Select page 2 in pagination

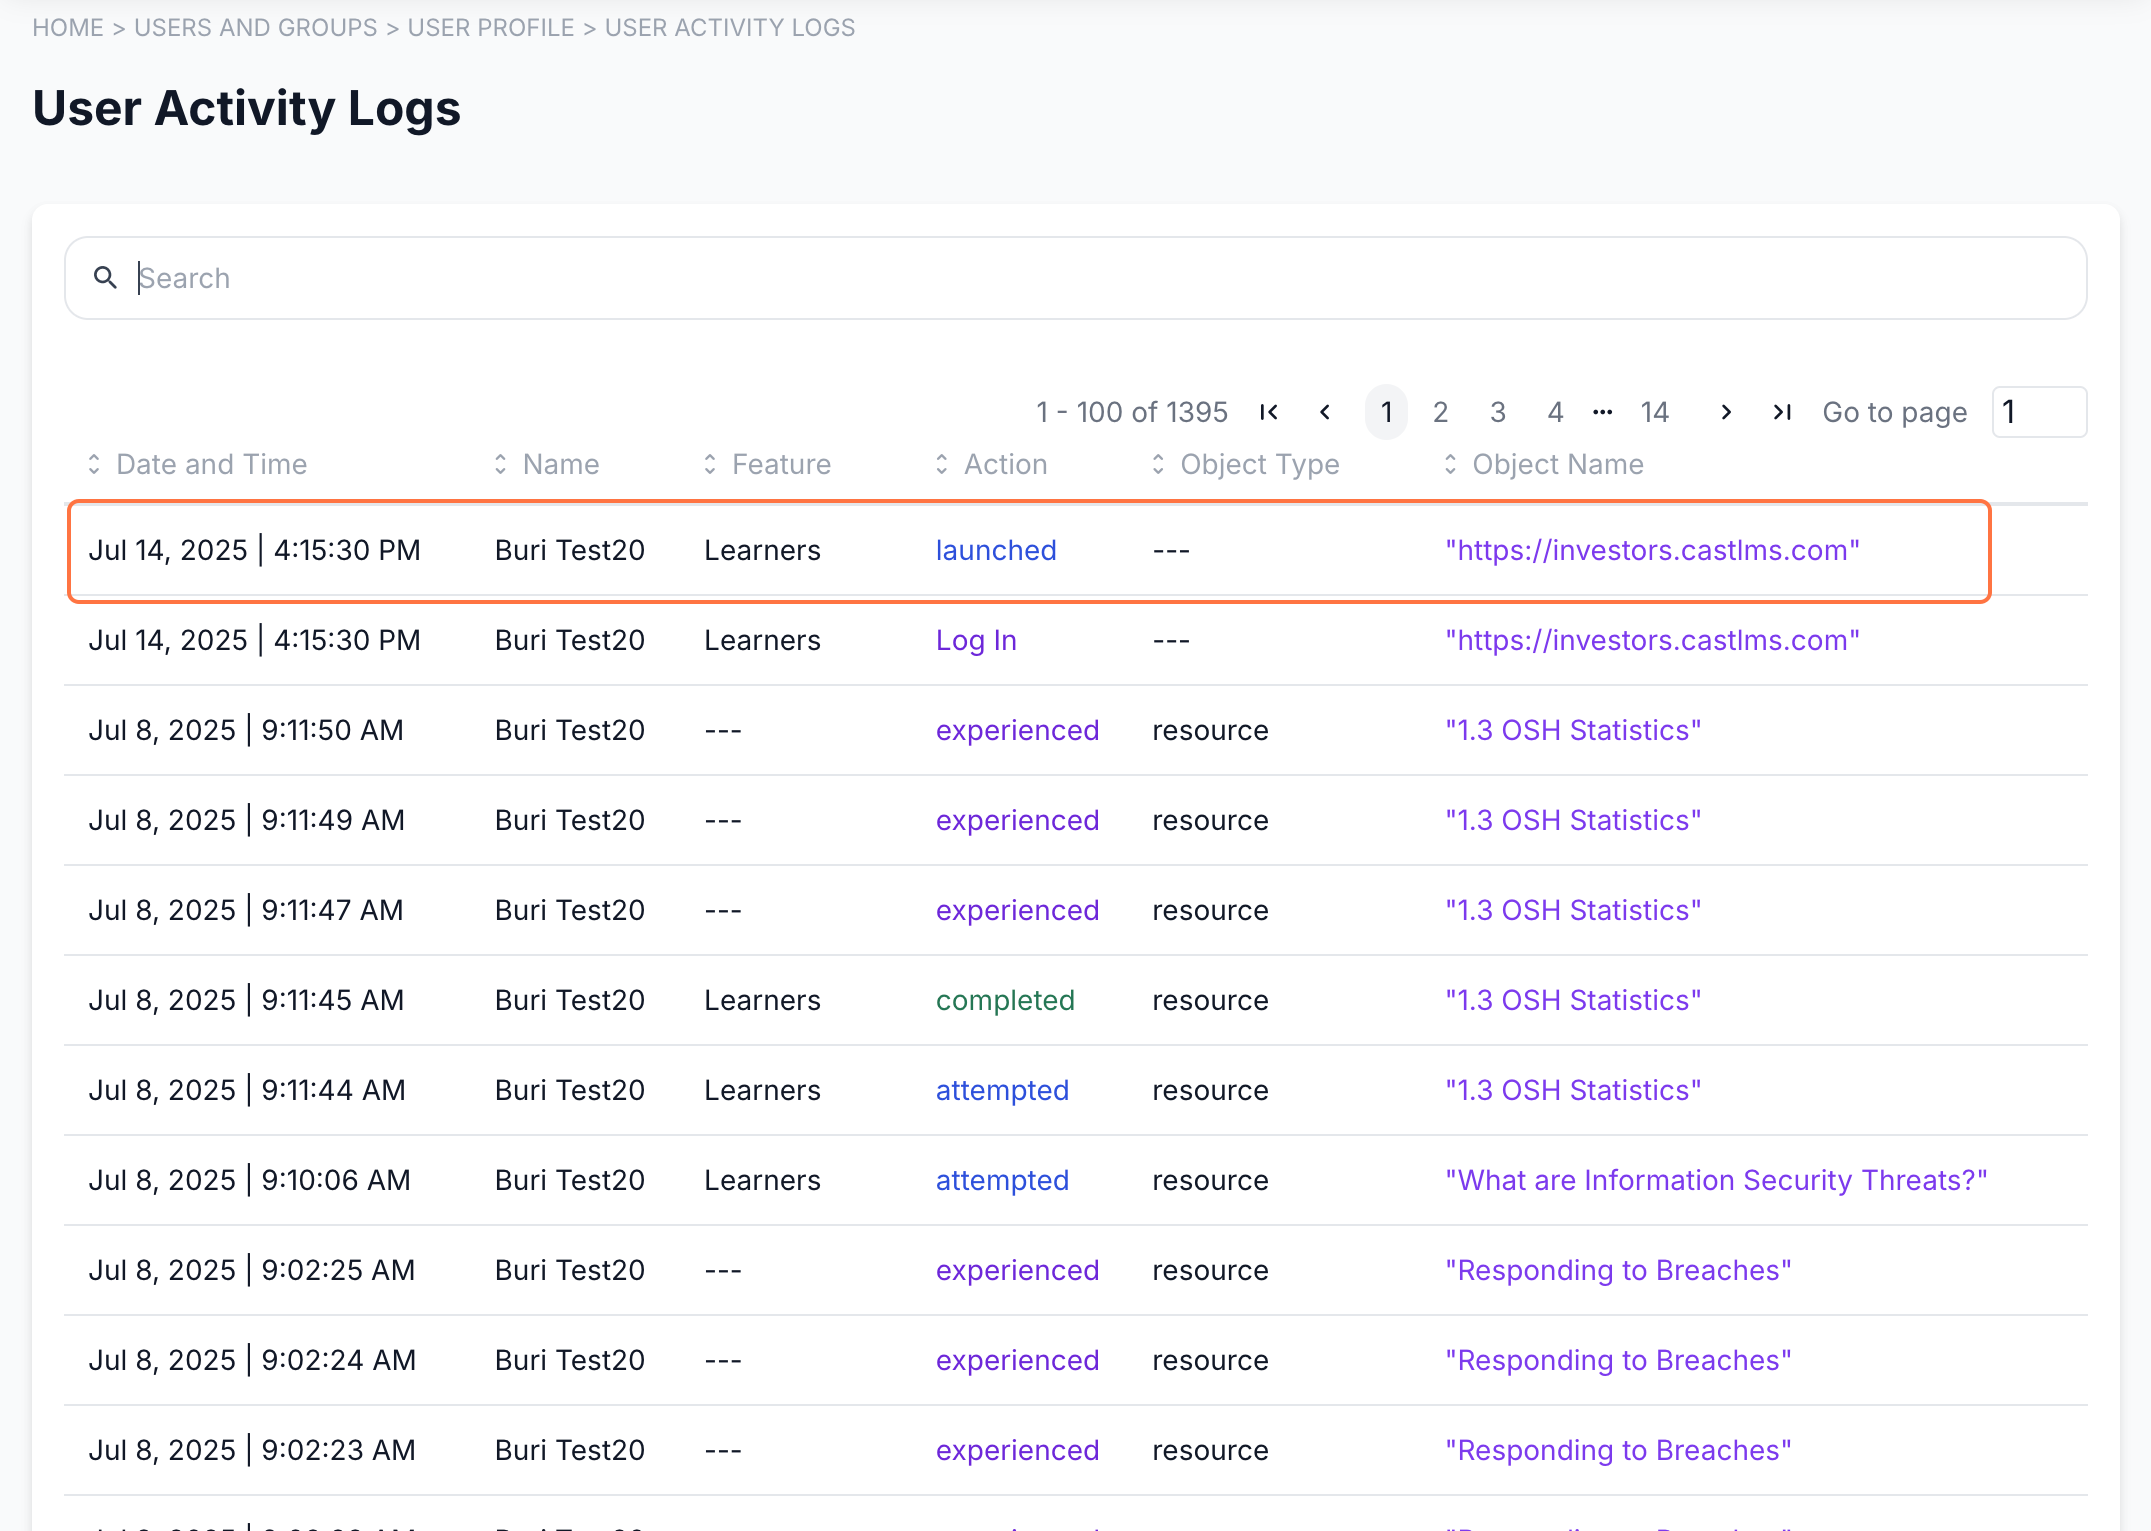tap(1440, 412)
